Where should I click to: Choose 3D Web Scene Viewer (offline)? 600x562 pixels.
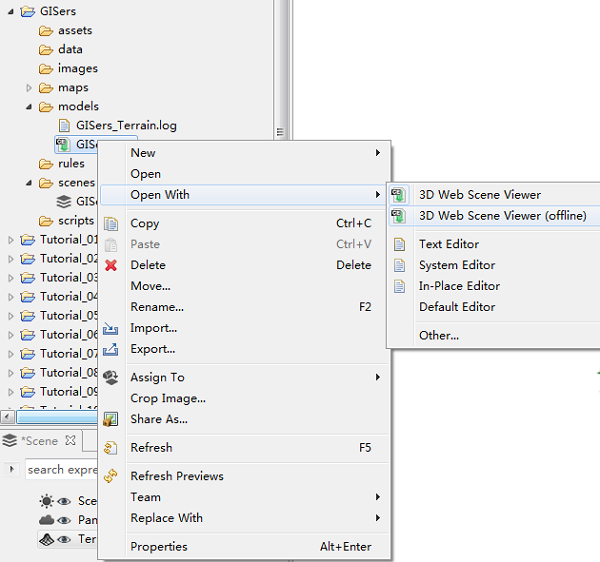coord(494,216)
